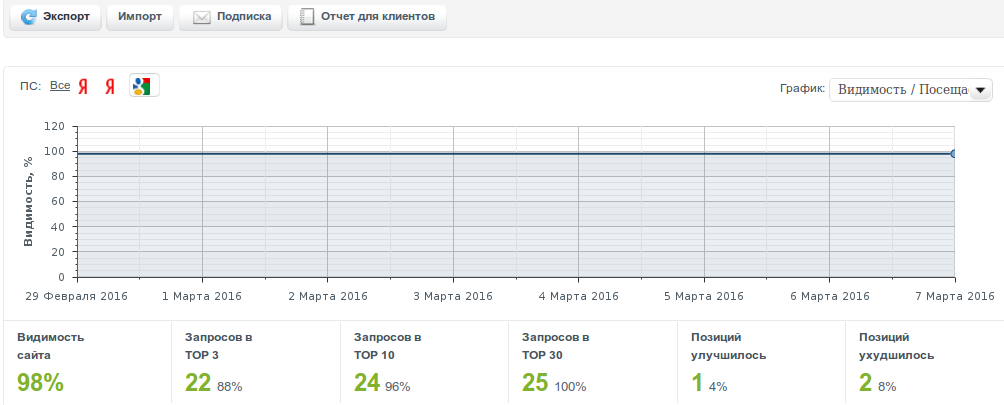Click the positions worsened value 2
Image resolution: width=1004 pixels, height=405 pixels.
(x=865, y=382)
